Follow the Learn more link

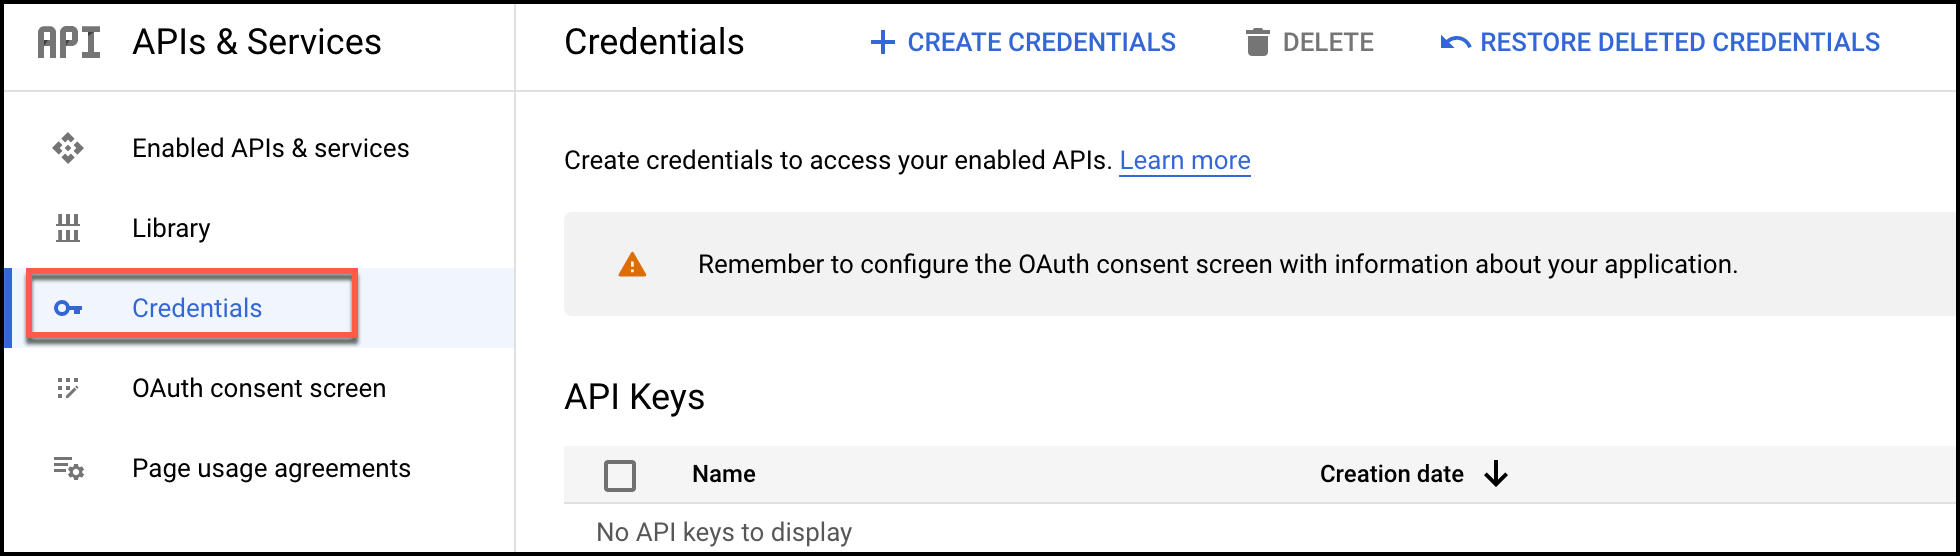1184,160
